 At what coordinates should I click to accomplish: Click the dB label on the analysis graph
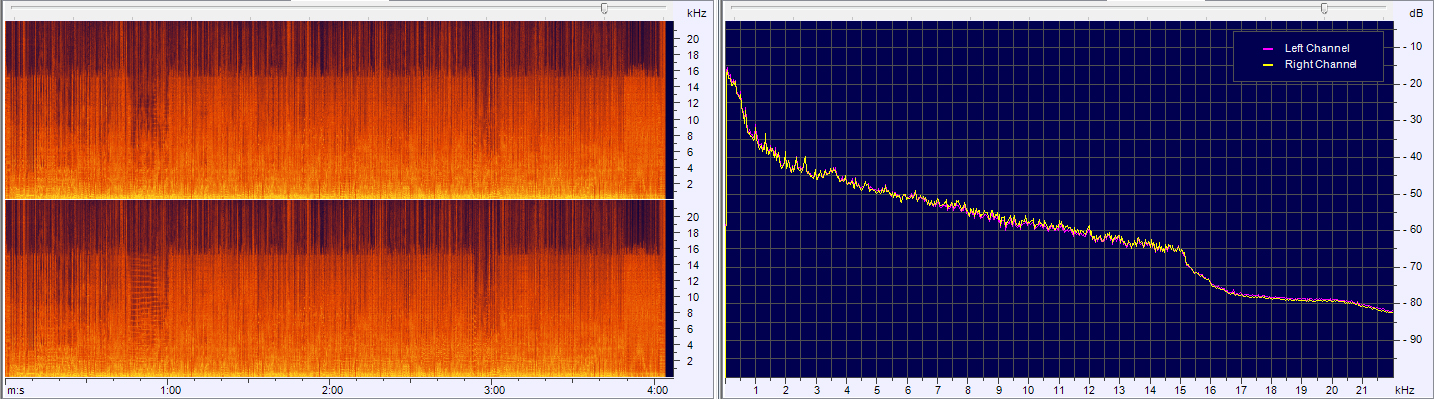click(1415, 13)
